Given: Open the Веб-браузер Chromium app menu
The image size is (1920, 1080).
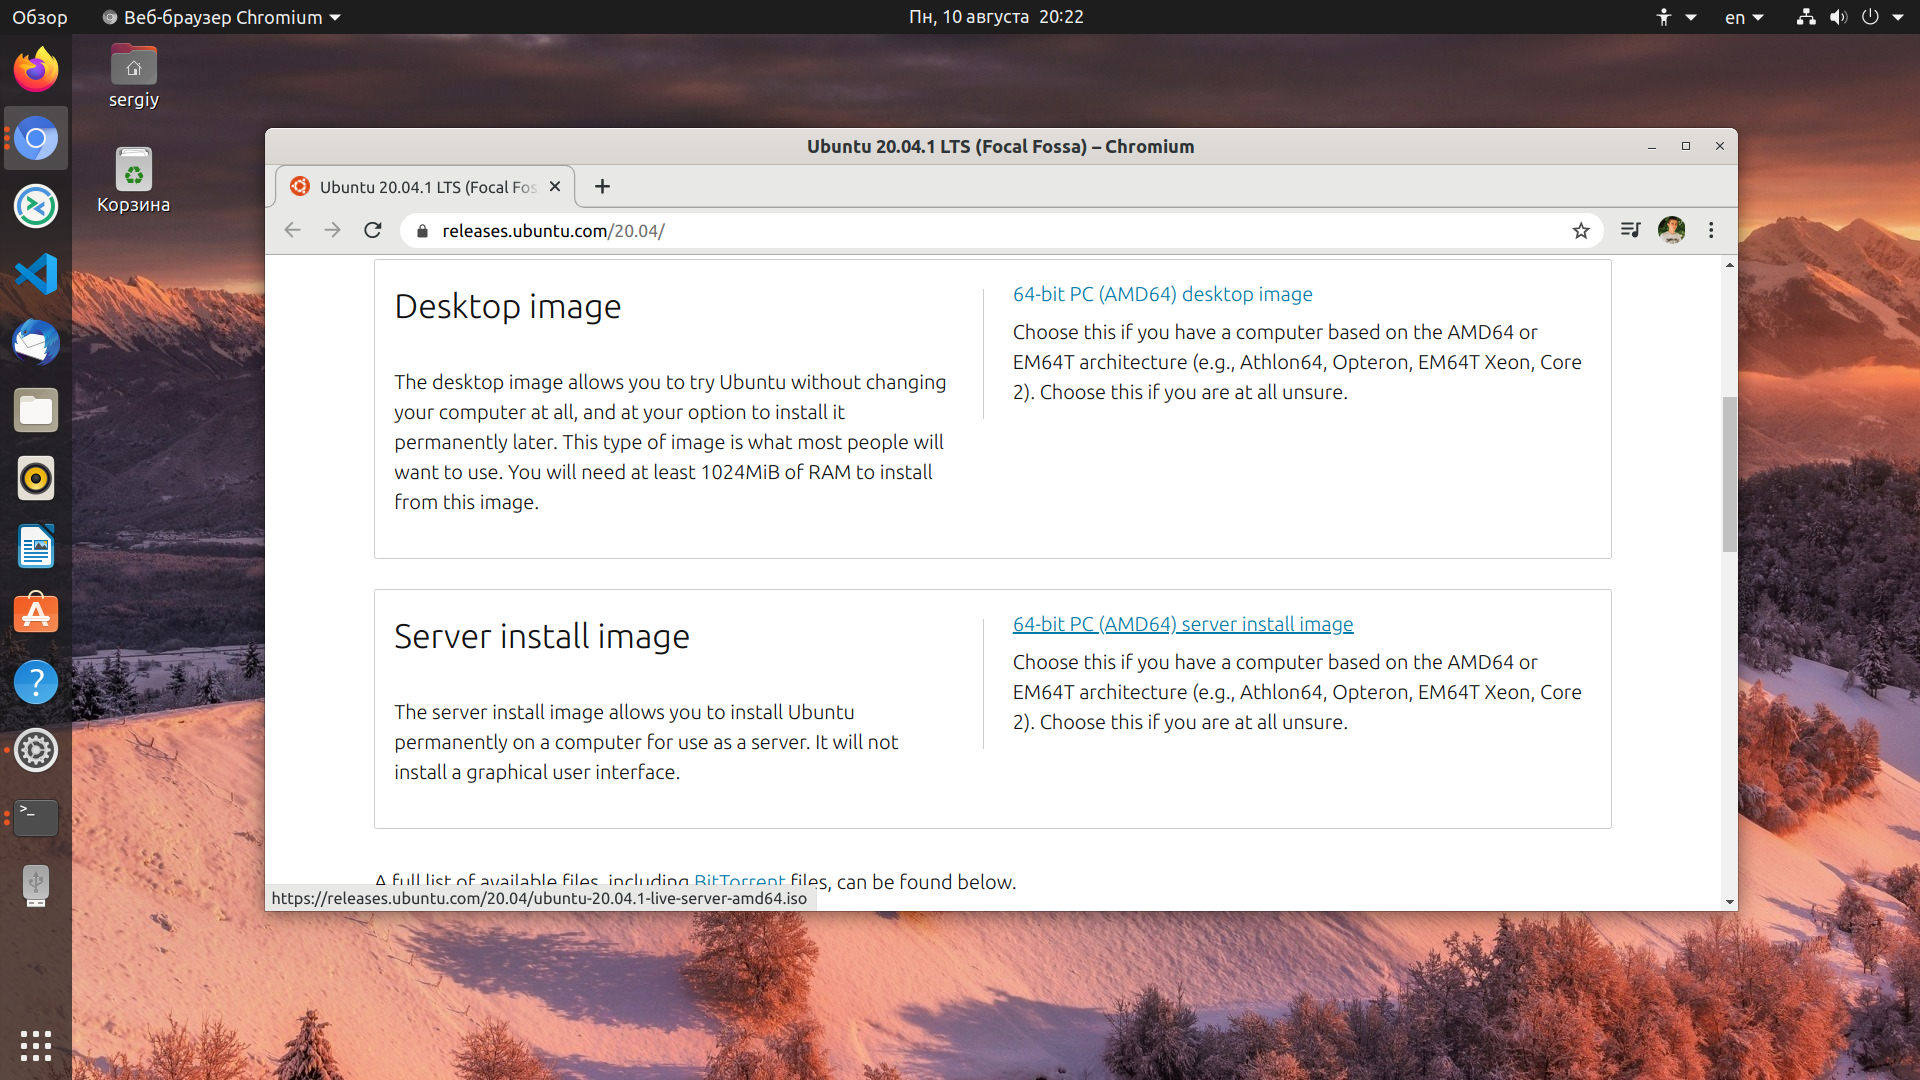Looking at the screenshot, I should (x=222, y=17).
